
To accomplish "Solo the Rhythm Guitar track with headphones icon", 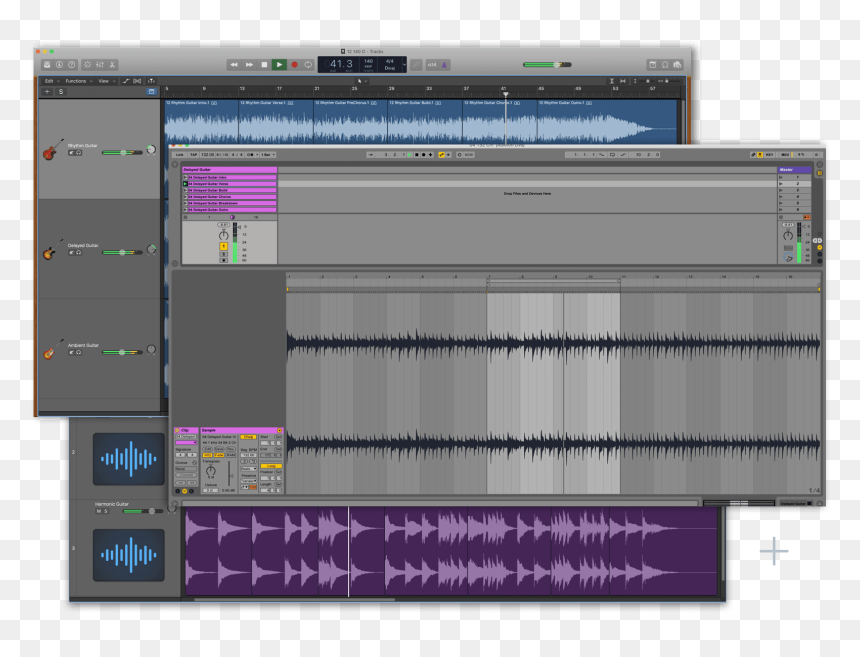I will point(78,153).
